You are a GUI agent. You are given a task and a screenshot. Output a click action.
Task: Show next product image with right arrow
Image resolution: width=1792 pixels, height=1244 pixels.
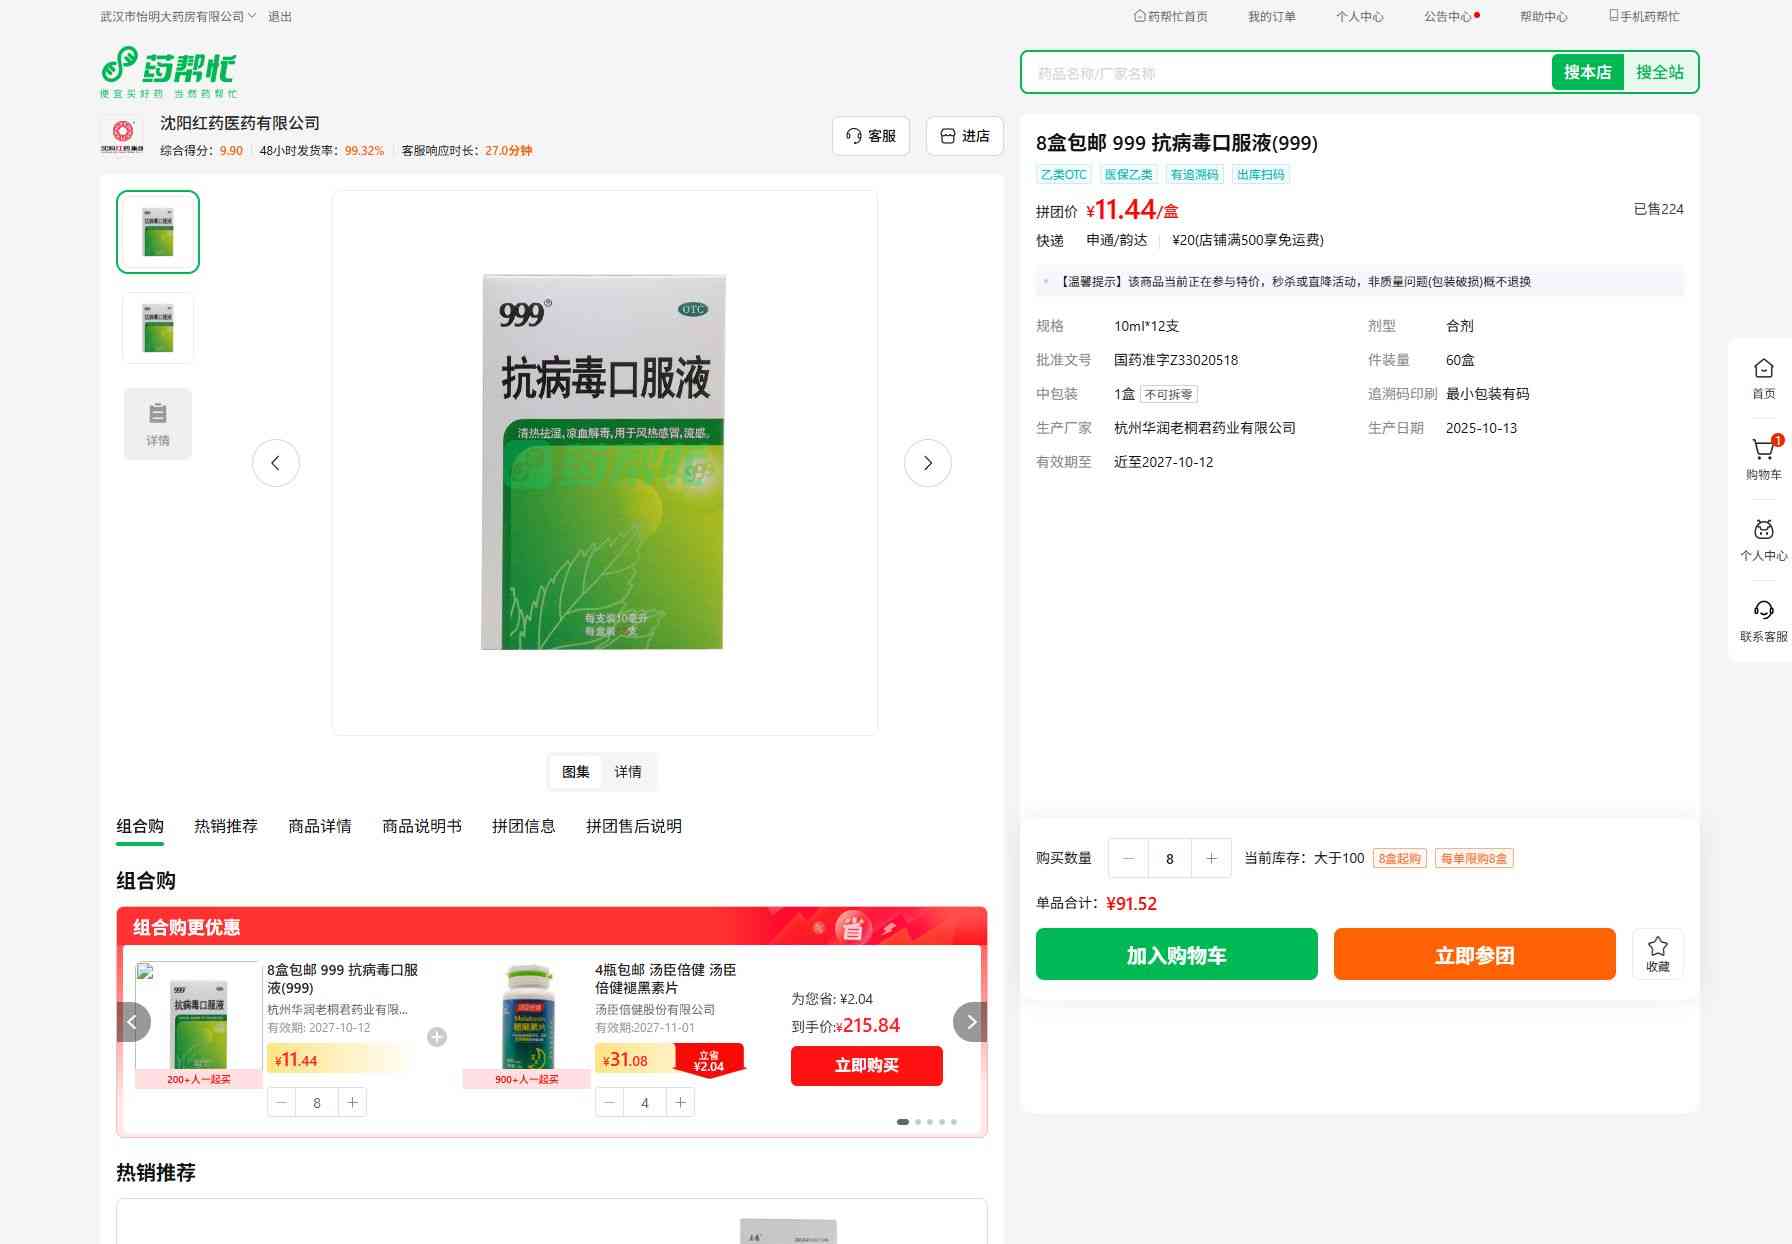[x=927, y=463]
